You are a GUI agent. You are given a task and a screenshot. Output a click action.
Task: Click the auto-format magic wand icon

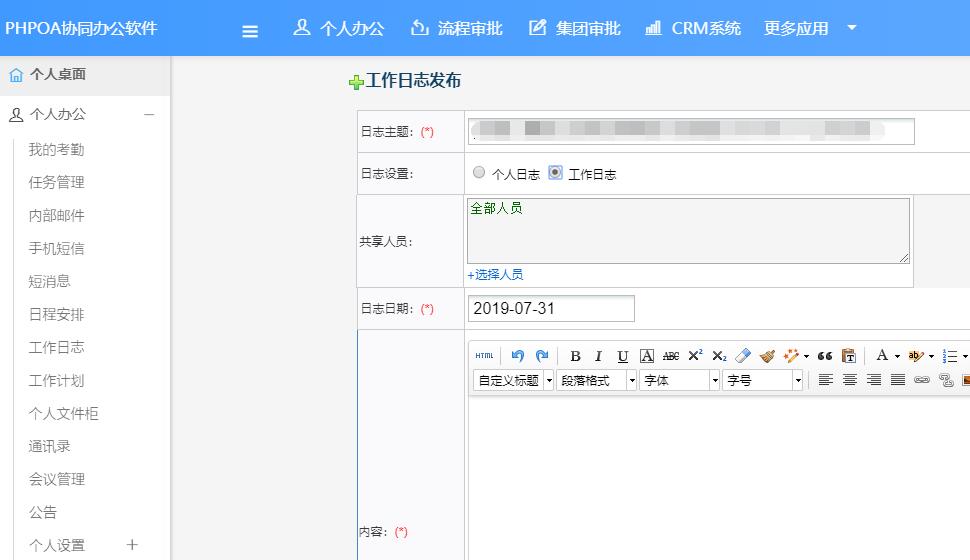click(791, 356)
